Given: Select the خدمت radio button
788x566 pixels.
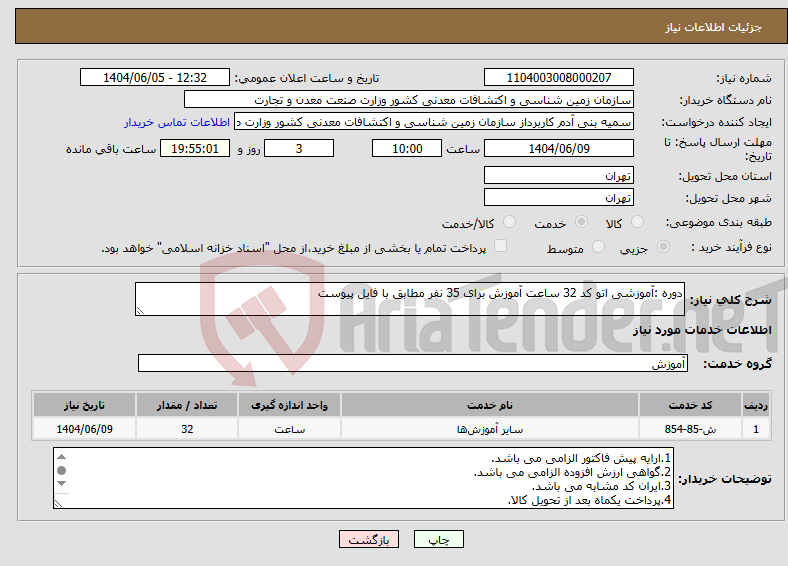Looking at the screenshot, I should point(581,222).
